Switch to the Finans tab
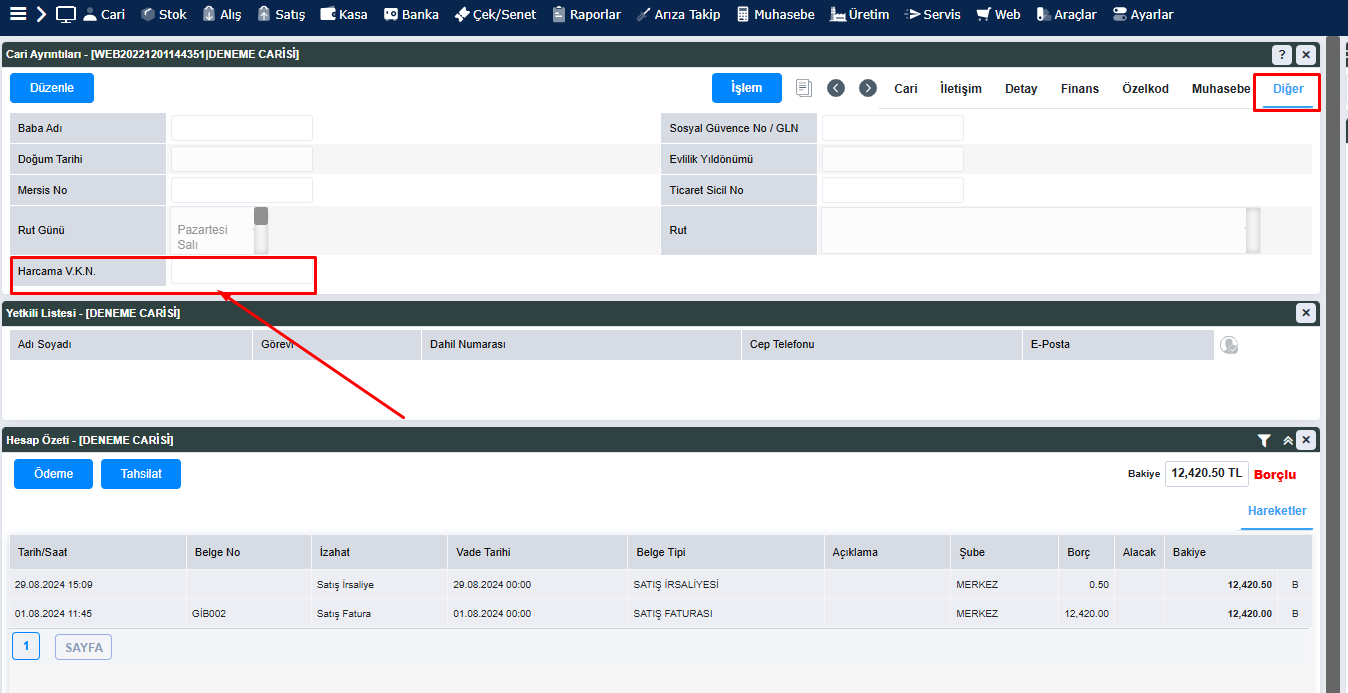The image size is (1348, 693). [x=1079, y=89]
